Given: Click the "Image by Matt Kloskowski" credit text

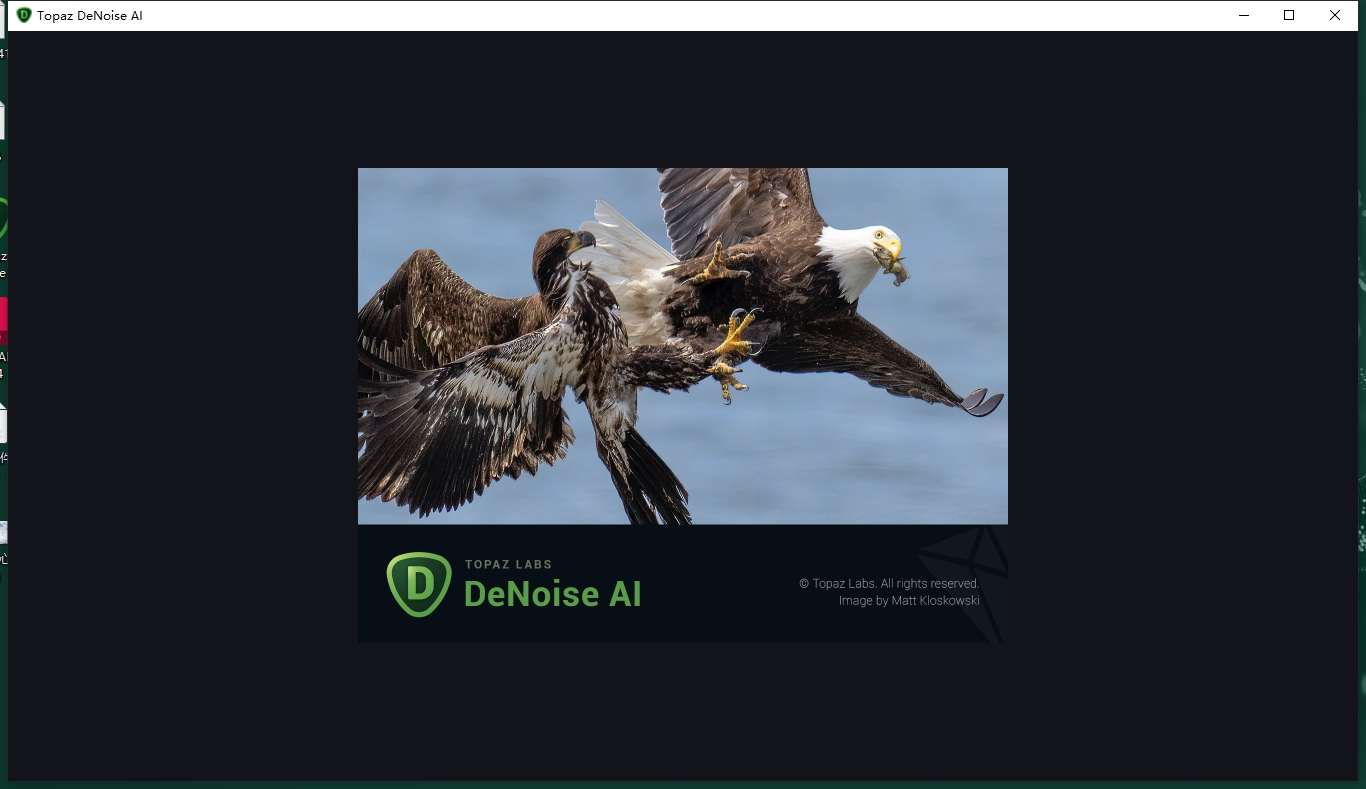Looking at the screenshot, I should (909, 601).
